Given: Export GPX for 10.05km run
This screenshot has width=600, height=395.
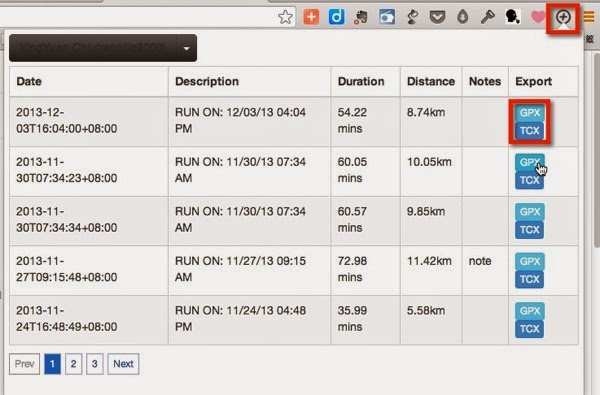Looking at the screenshot, I should [x=530, y=162].
